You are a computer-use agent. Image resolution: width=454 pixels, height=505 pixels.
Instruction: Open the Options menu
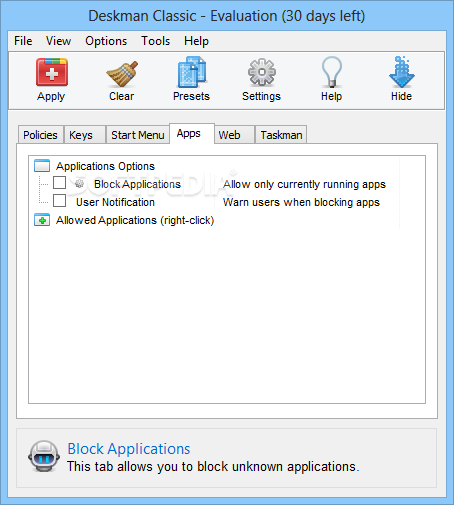point(106,41)
